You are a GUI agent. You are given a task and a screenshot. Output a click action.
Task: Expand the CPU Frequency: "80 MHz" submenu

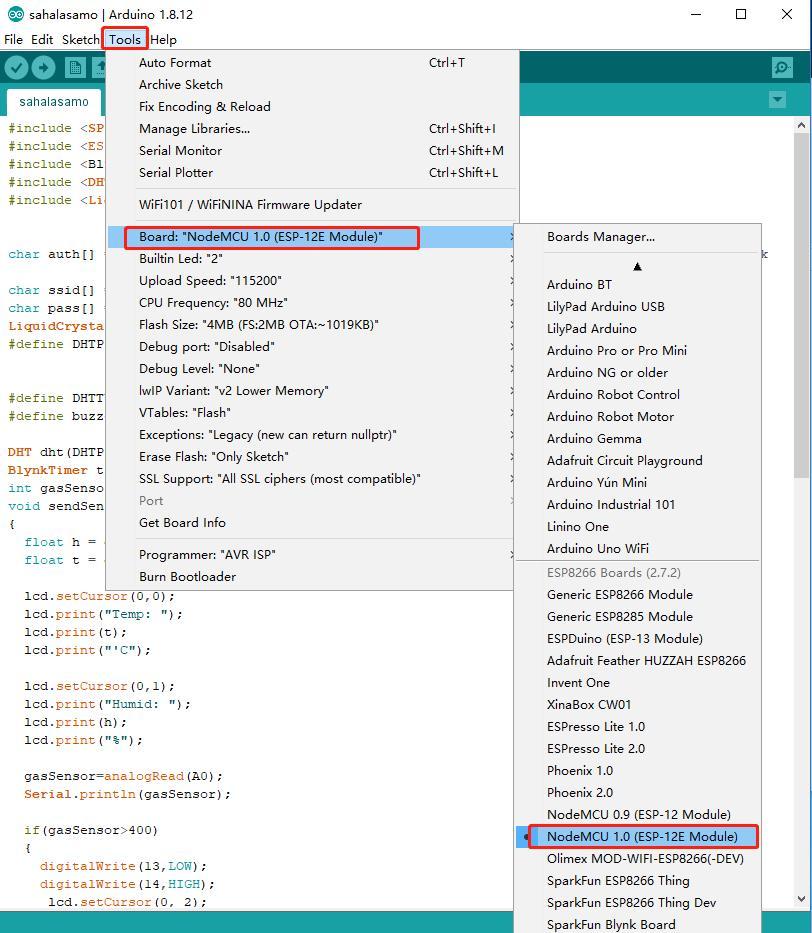pyautogui.click(x=311, y=303)
